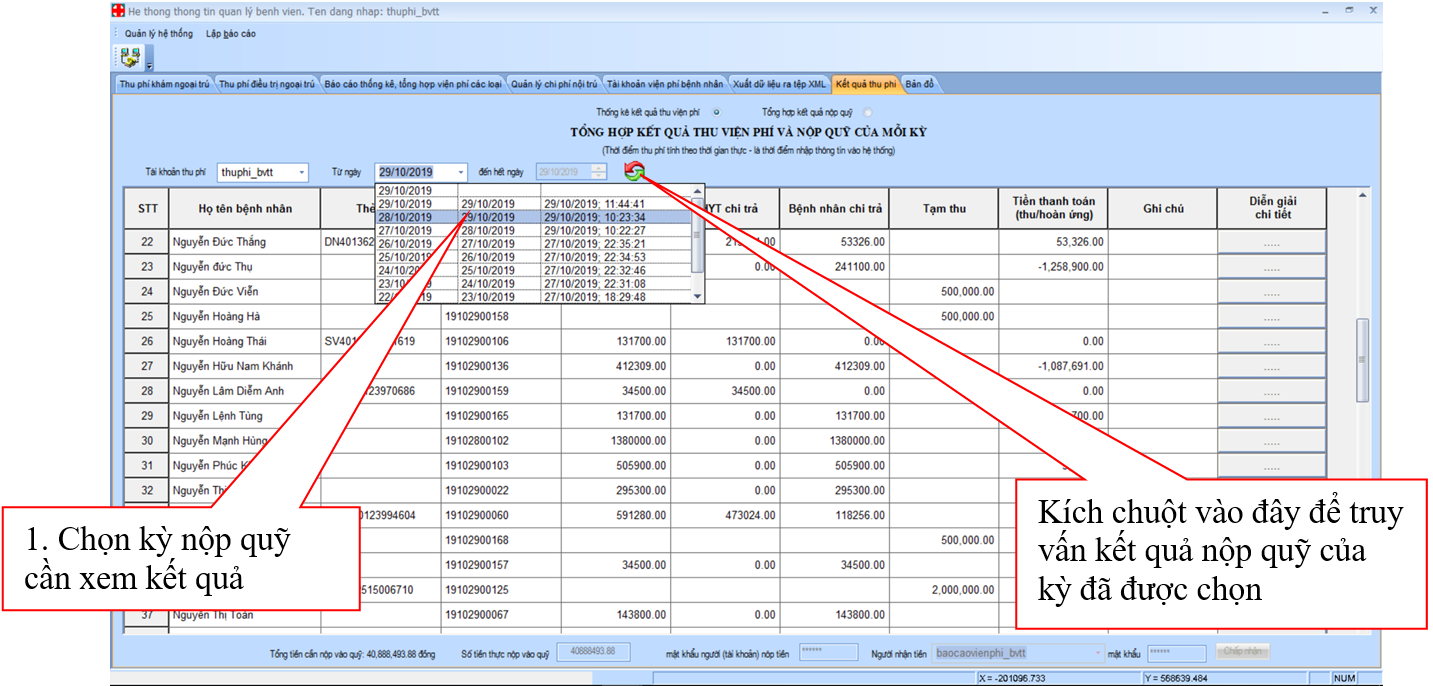The image size is (1433, 686).
Task: Click the red cross application icon in title bar
Action: (x=117, y=11)
